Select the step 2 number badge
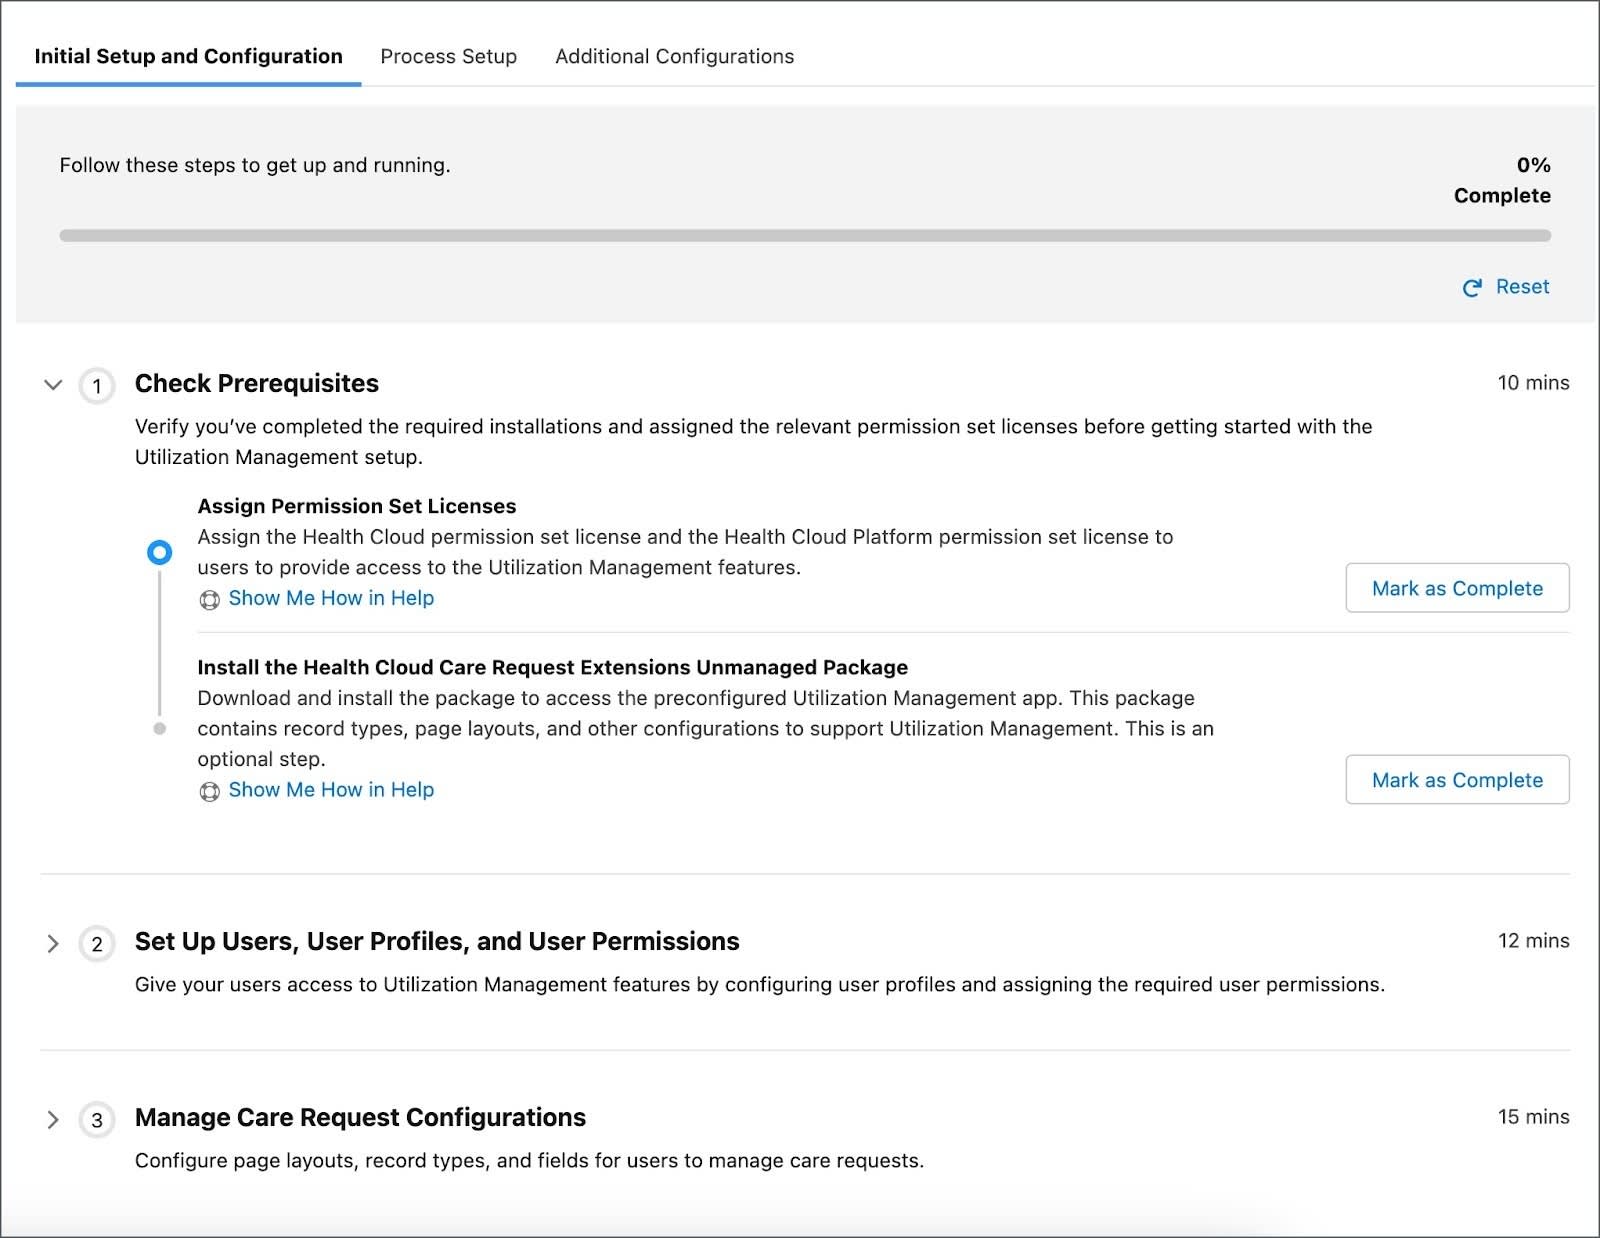This screenshot has height=1238, width=1600. [x=97, y=944]
